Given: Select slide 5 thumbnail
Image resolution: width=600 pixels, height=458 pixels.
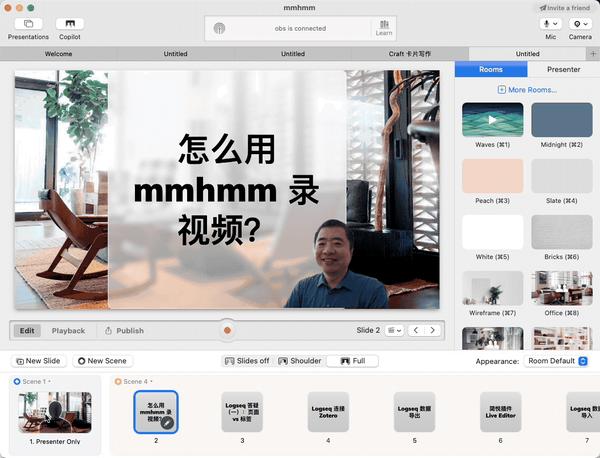Looking at the screenshot, I should pyautogui.click(x=414, y=412).
